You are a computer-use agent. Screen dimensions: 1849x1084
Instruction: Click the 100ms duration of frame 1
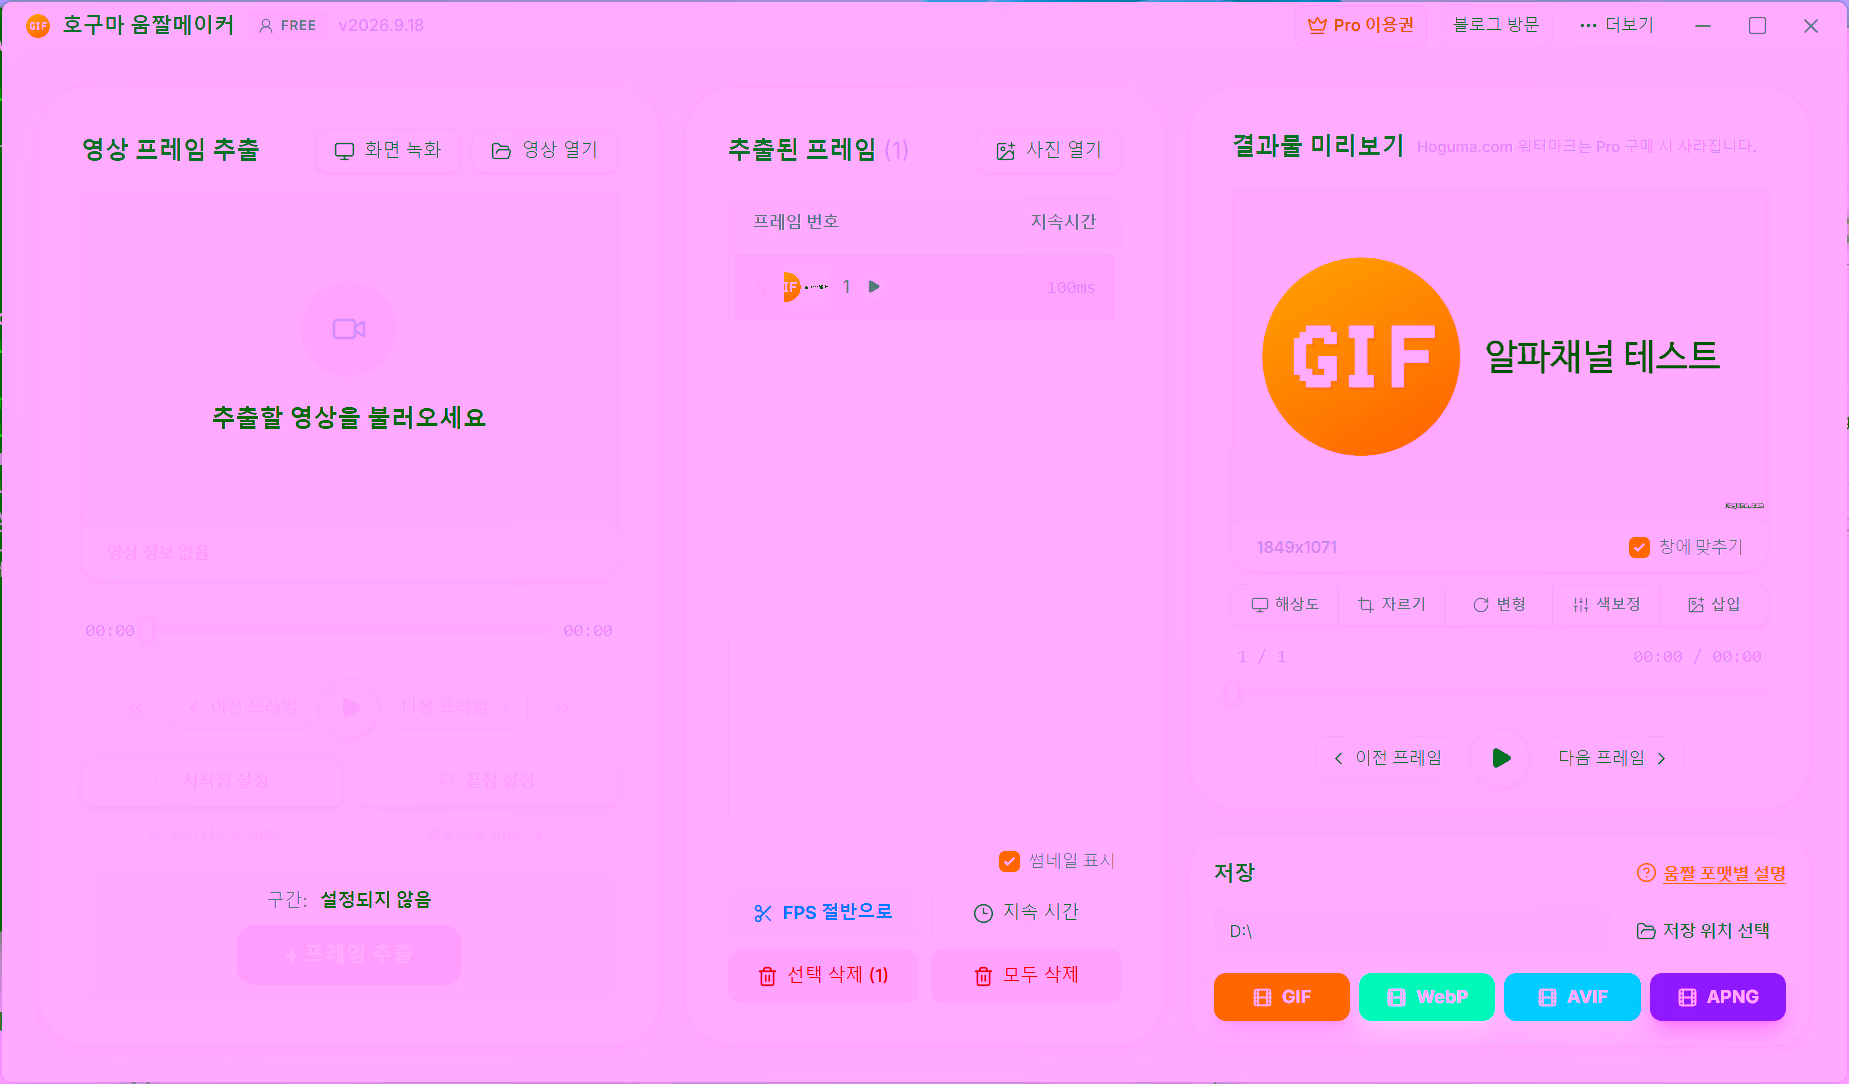click(1070, 288)
